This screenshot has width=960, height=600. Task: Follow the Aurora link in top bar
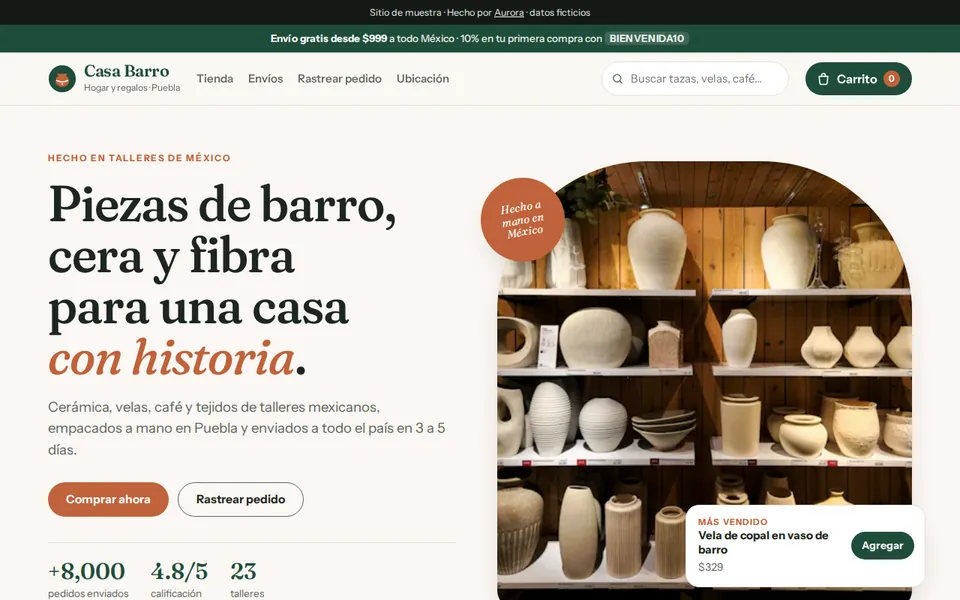click(x=509, y=12)
